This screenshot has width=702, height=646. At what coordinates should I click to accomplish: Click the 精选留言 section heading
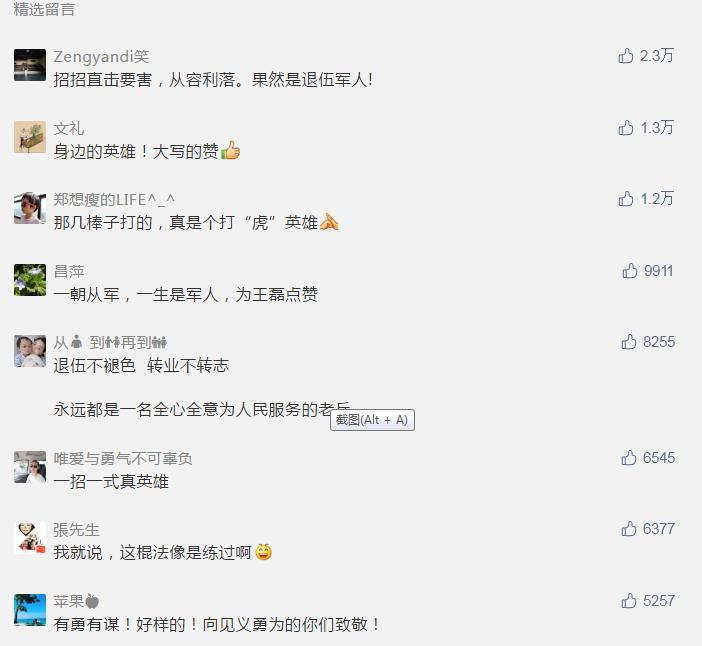[x=44, y=9]
